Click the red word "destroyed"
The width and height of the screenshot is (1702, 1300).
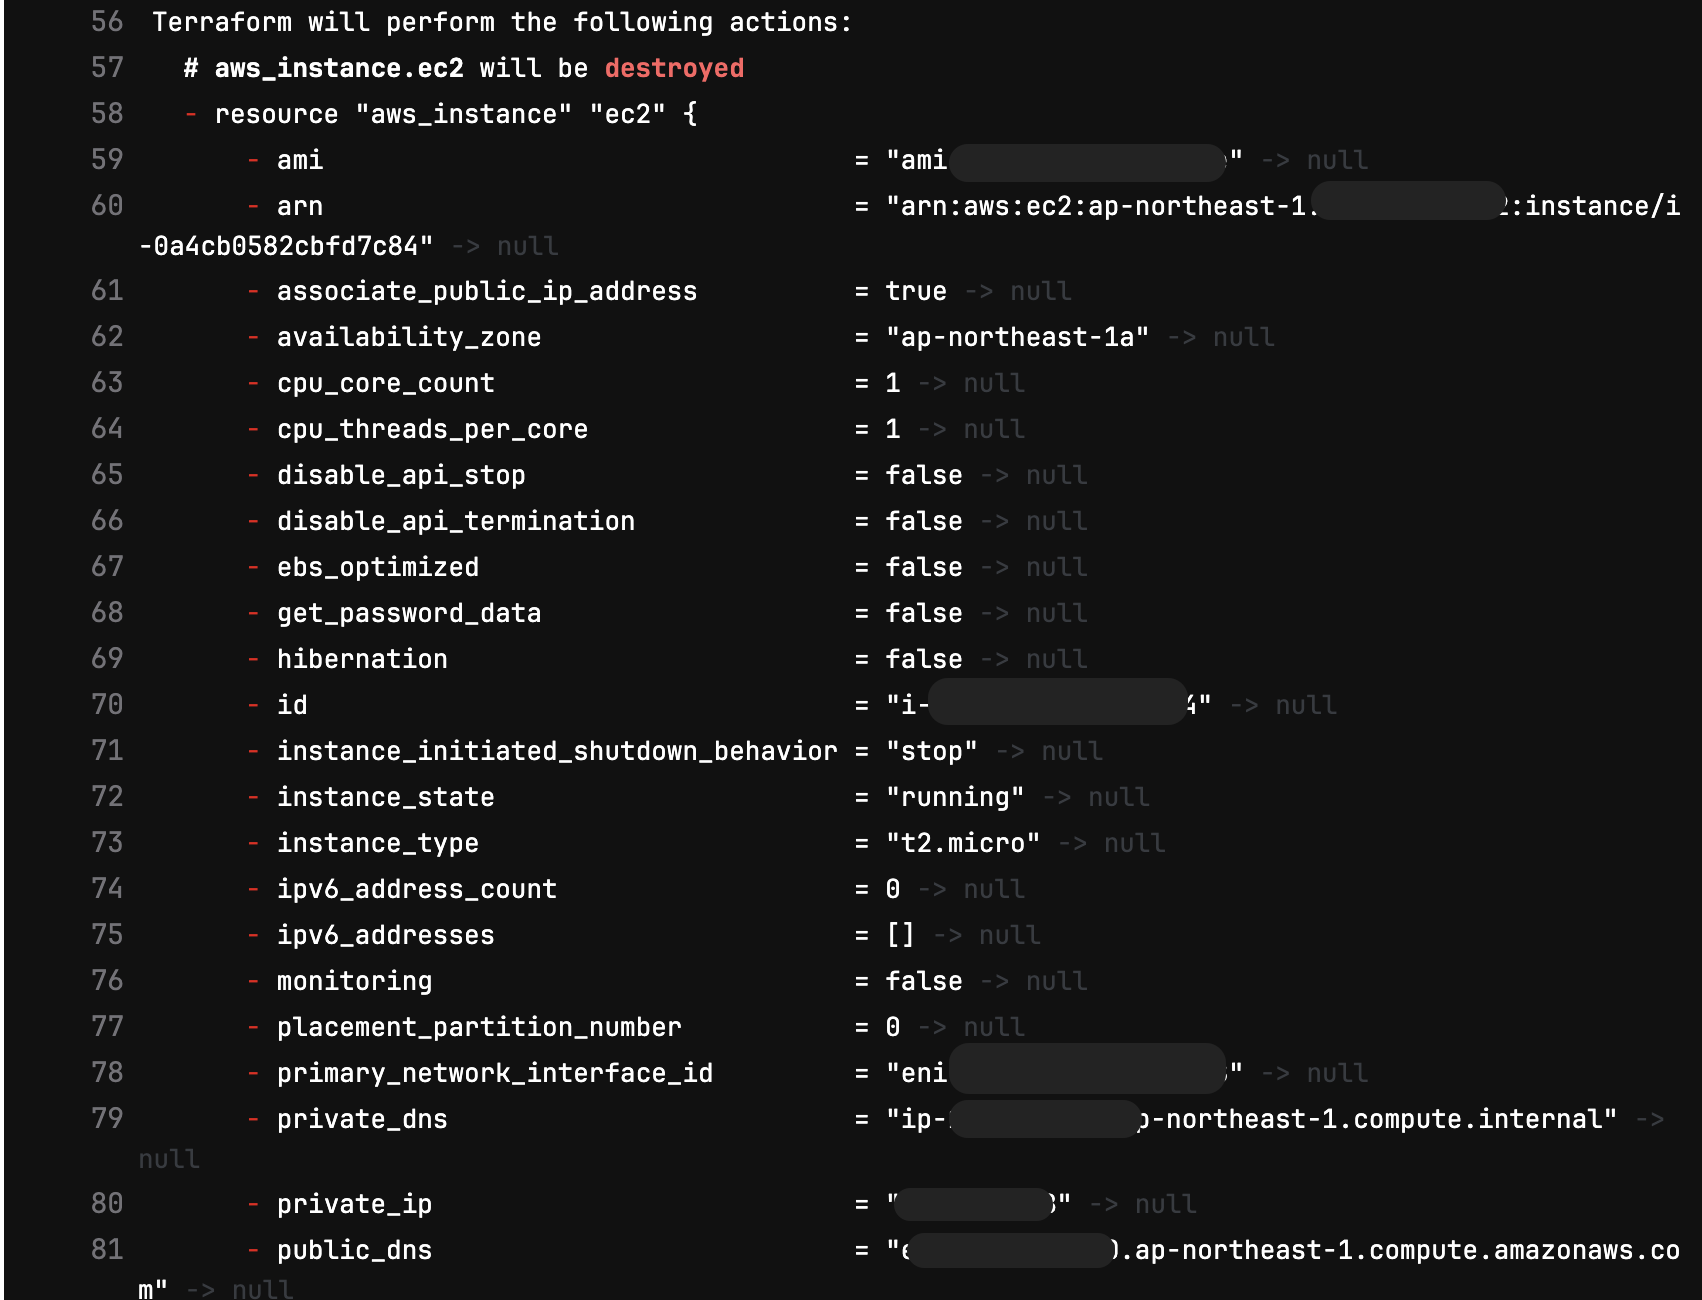674,68
